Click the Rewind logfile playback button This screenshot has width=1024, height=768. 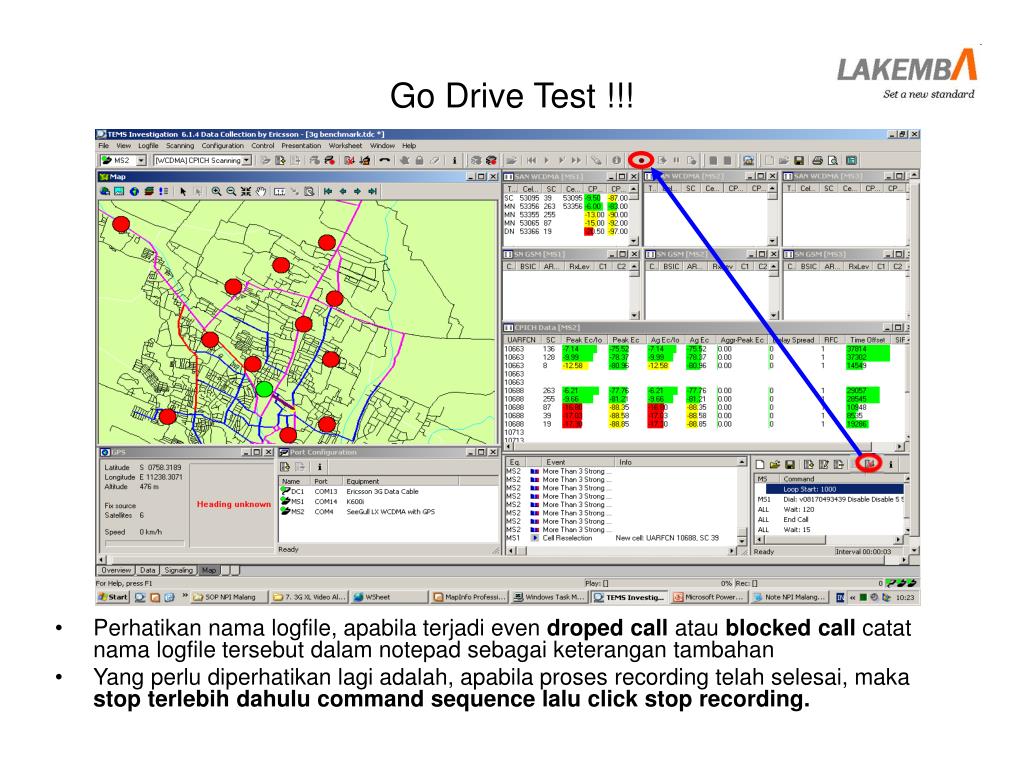click(531, 160)
